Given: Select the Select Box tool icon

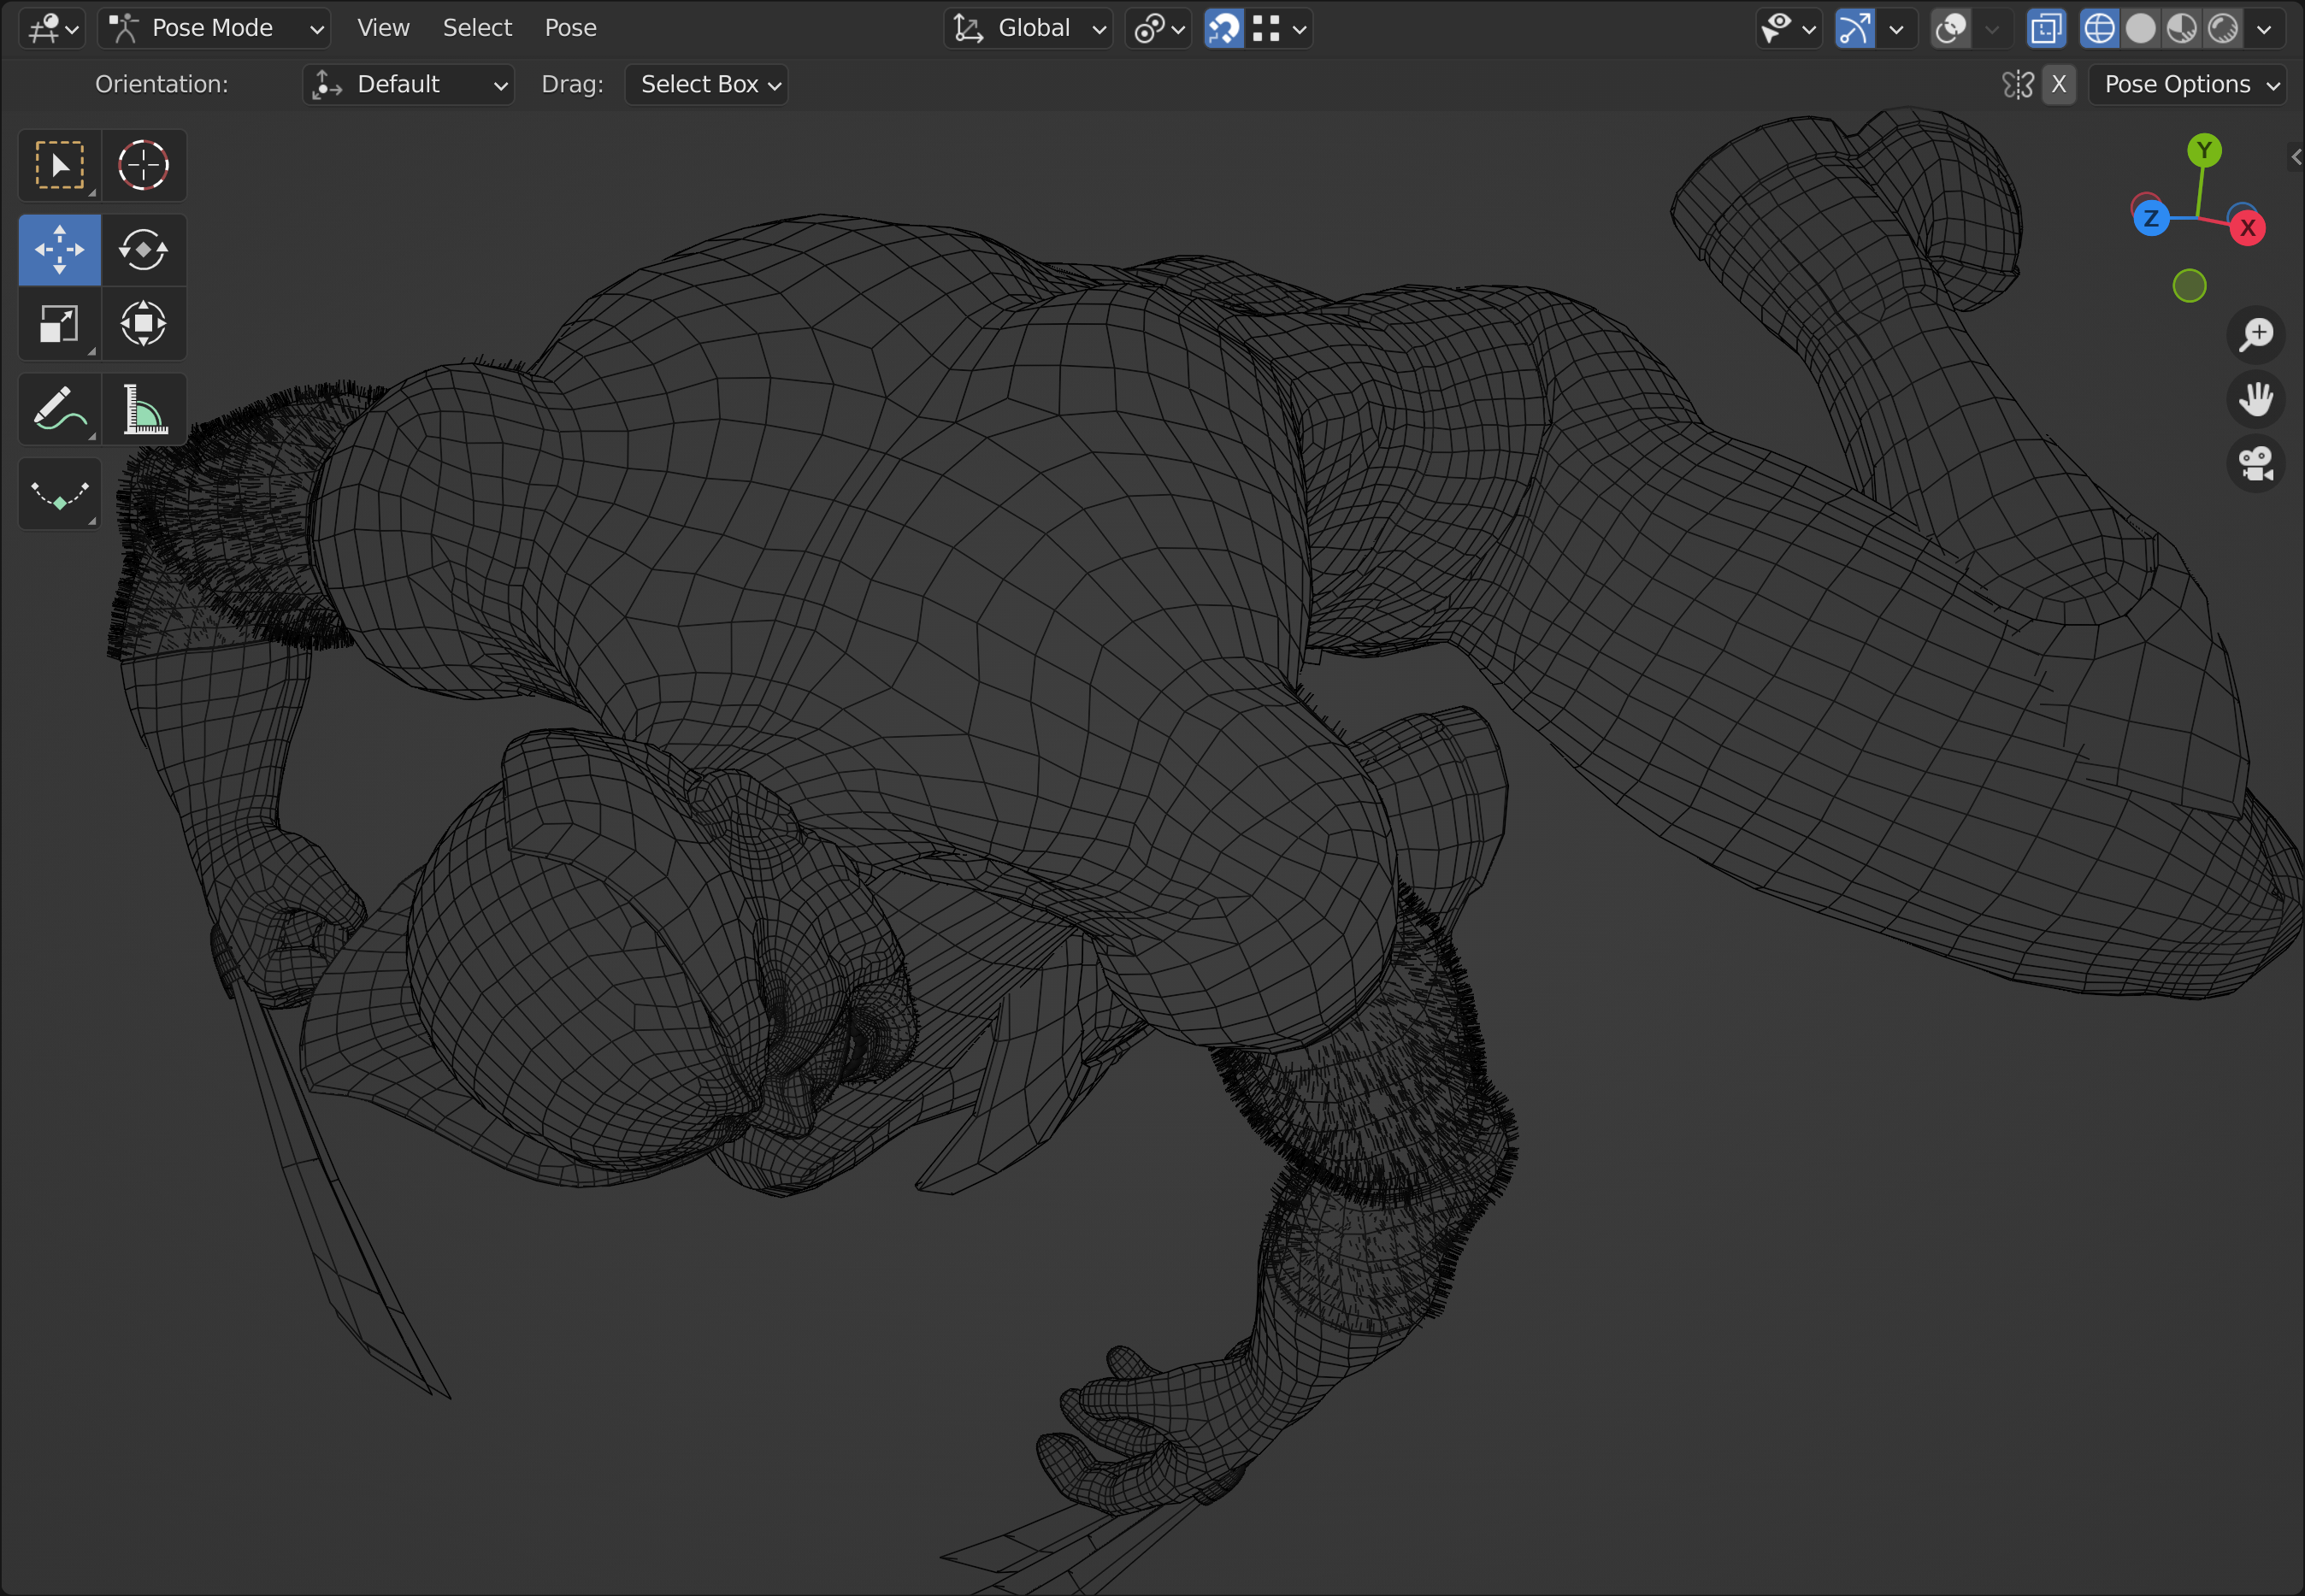Looking at the screenshot, I should 59,165.
